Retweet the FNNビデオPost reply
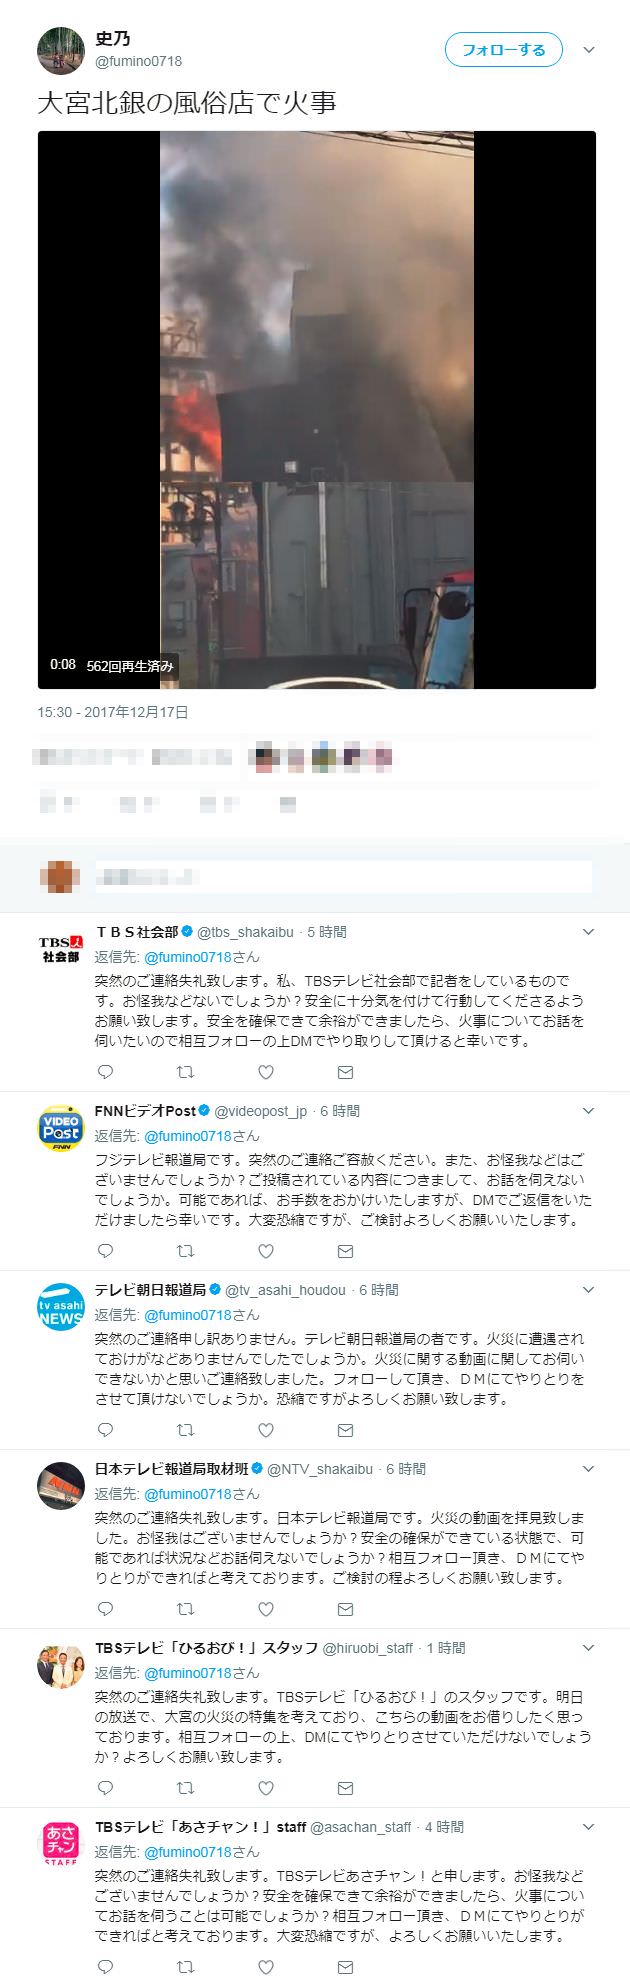This screenshot has width=630, height=1984. (x=185, y=1251)
